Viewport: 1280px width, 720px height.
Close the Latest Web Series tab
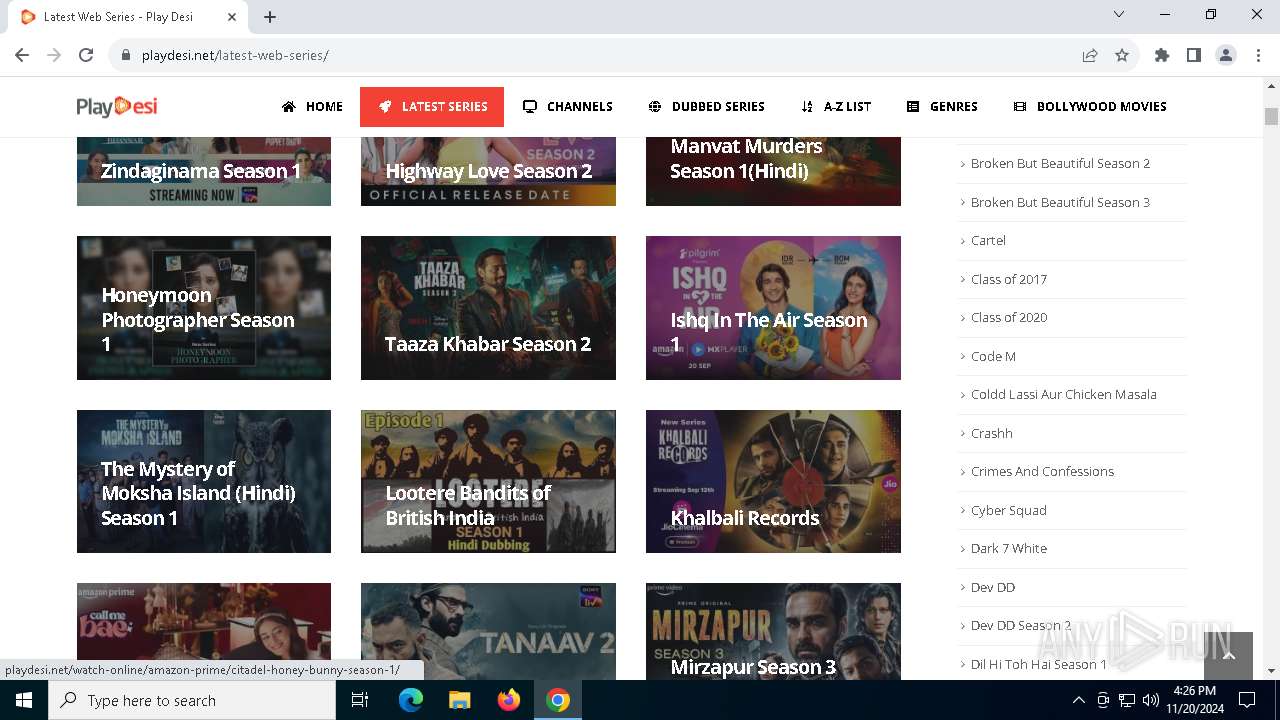point(232,17)
